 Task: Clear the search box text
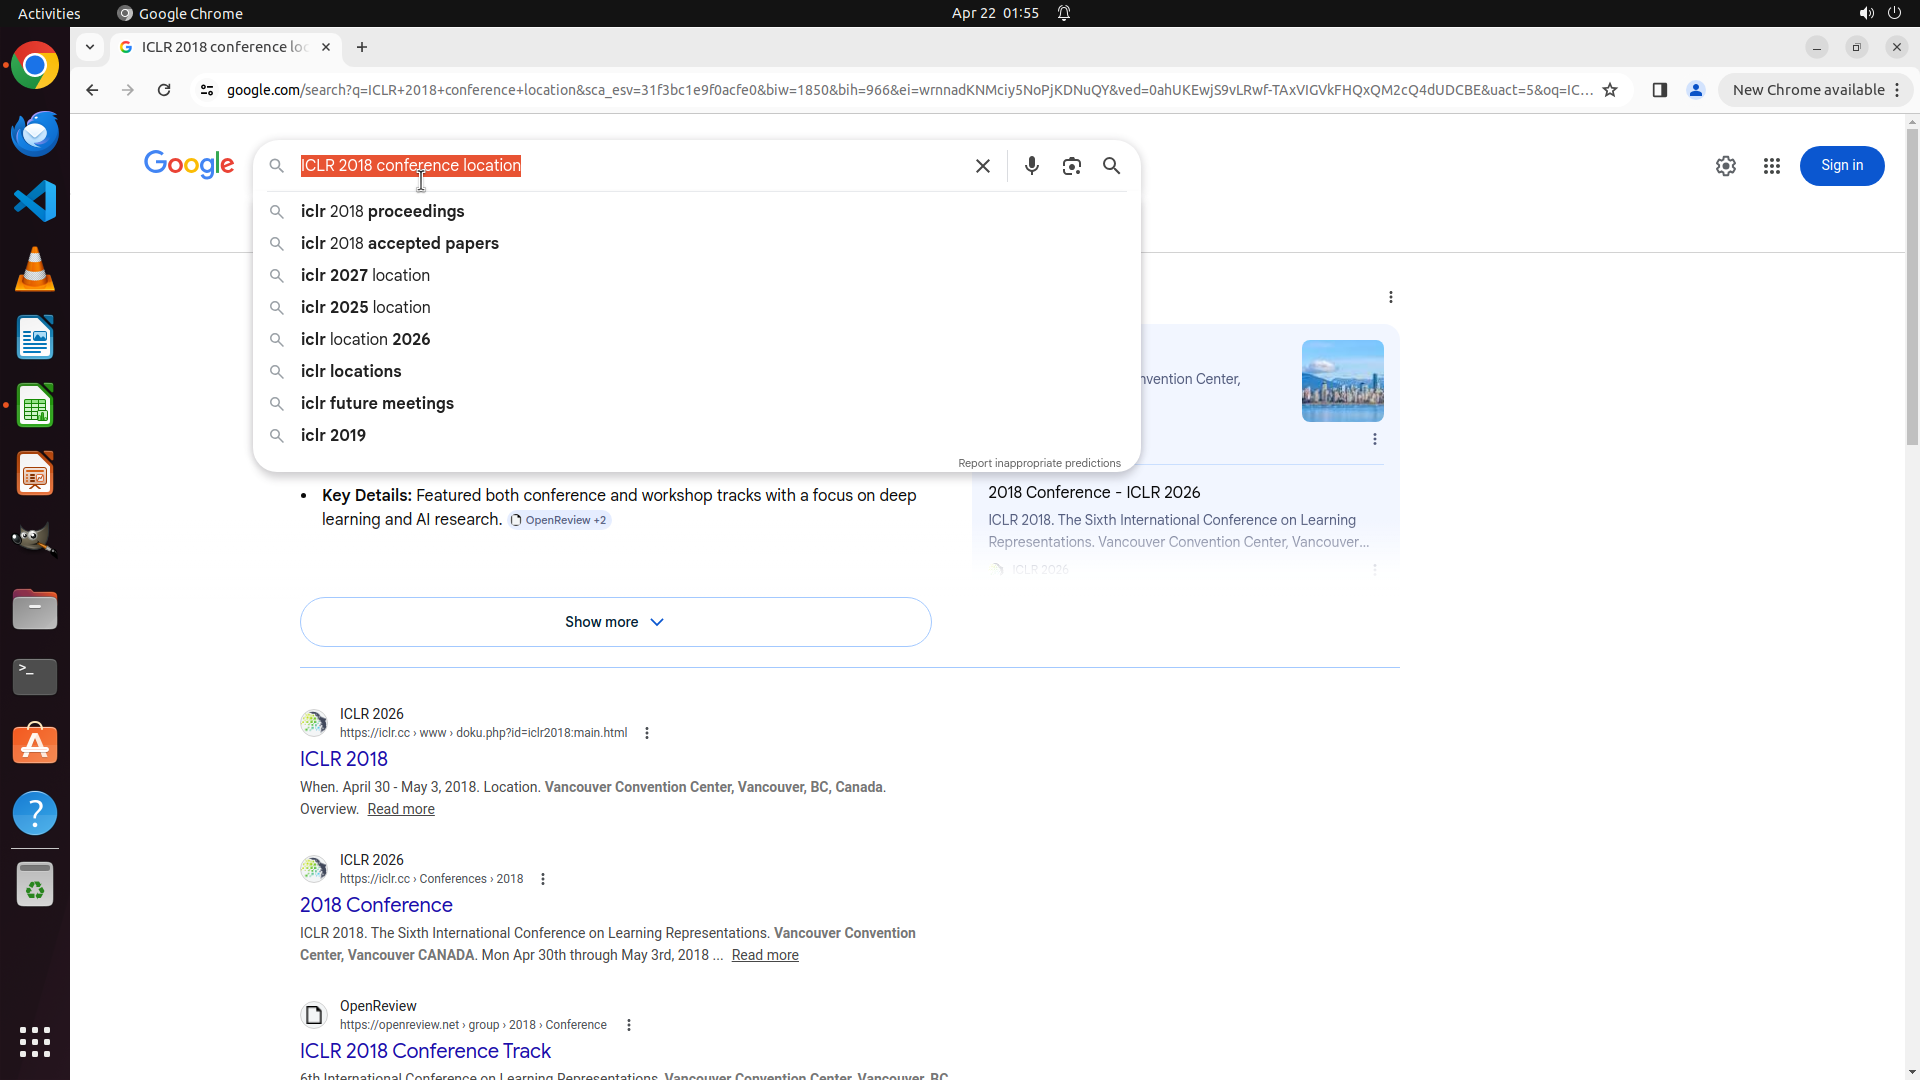pyautogui.click(x=982, y=166)
